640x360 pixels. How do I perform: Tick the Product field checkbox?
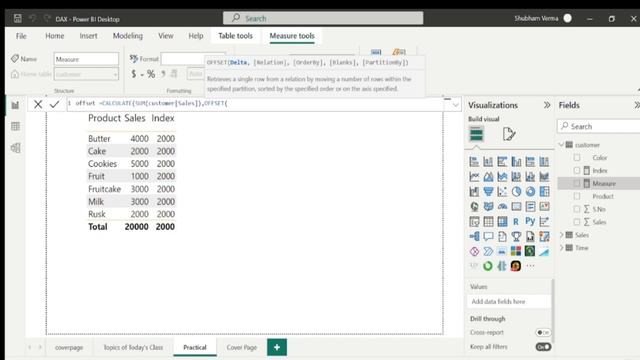click(x=577, y=196)
